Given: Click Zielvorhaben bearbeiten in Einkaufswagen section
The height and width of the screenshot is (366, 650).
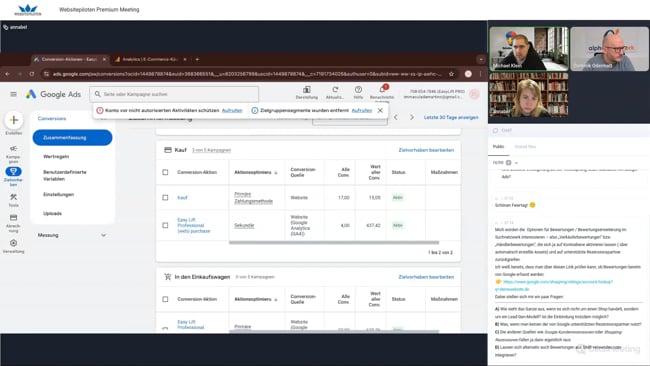Looking at the screenshot, I should pos(426,277).
